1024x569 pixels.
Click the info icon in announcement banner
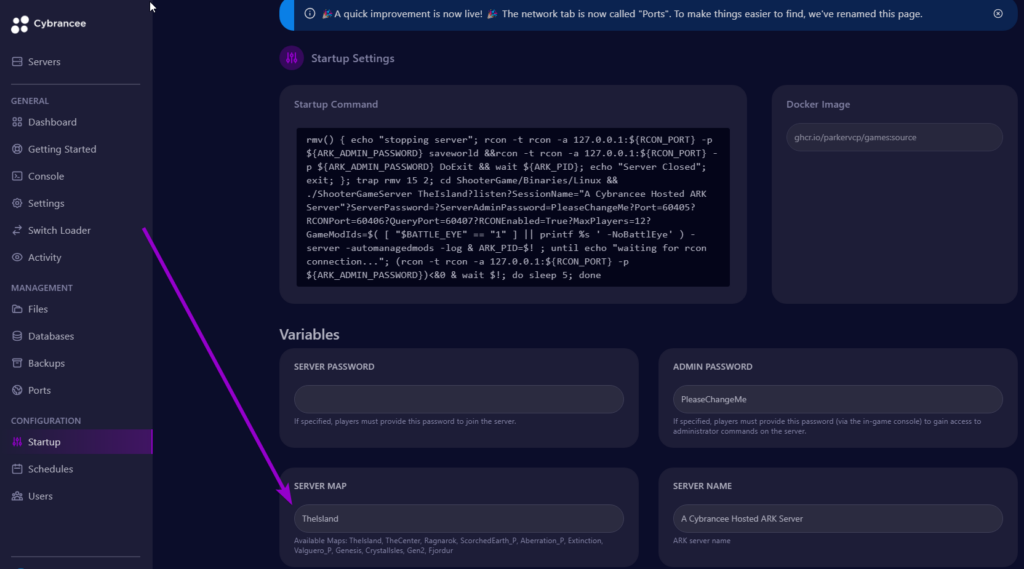[x=310, y=14]
